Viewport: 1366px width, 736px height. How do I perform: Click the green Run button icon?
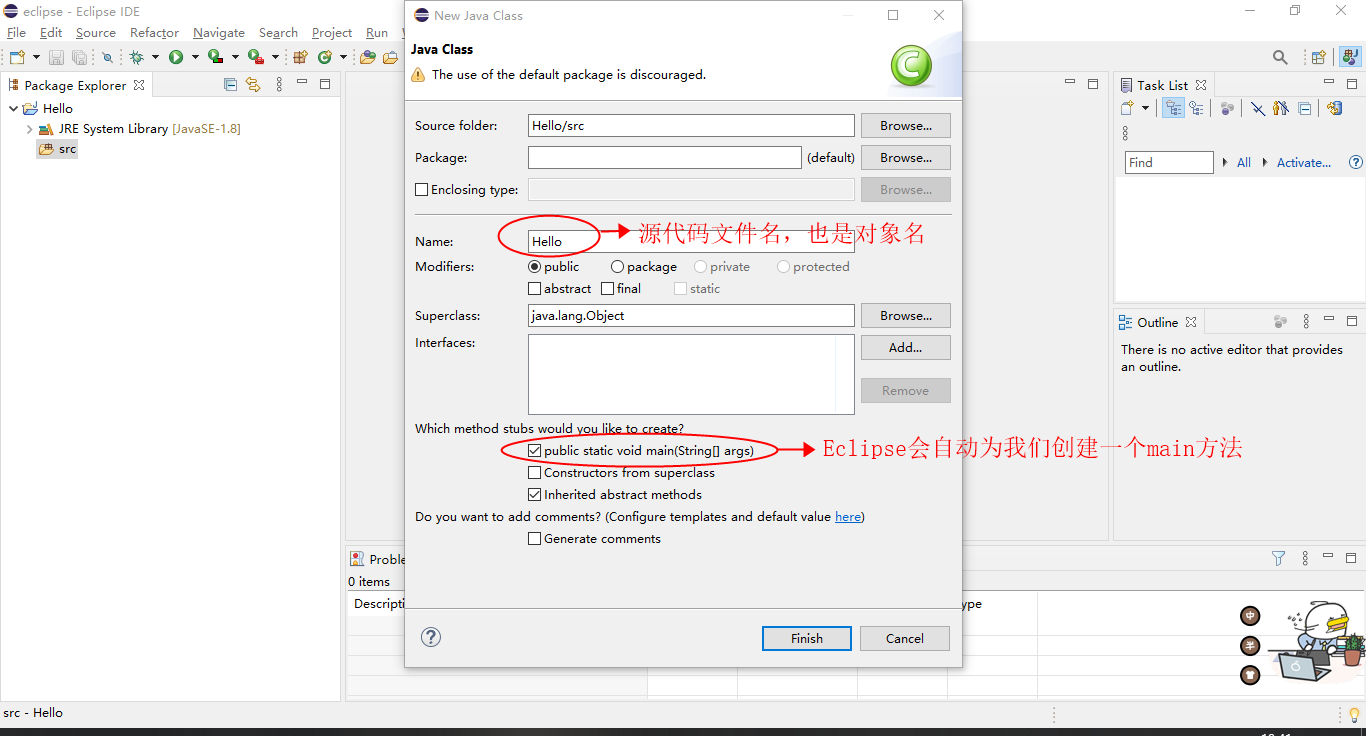point(176,57)
